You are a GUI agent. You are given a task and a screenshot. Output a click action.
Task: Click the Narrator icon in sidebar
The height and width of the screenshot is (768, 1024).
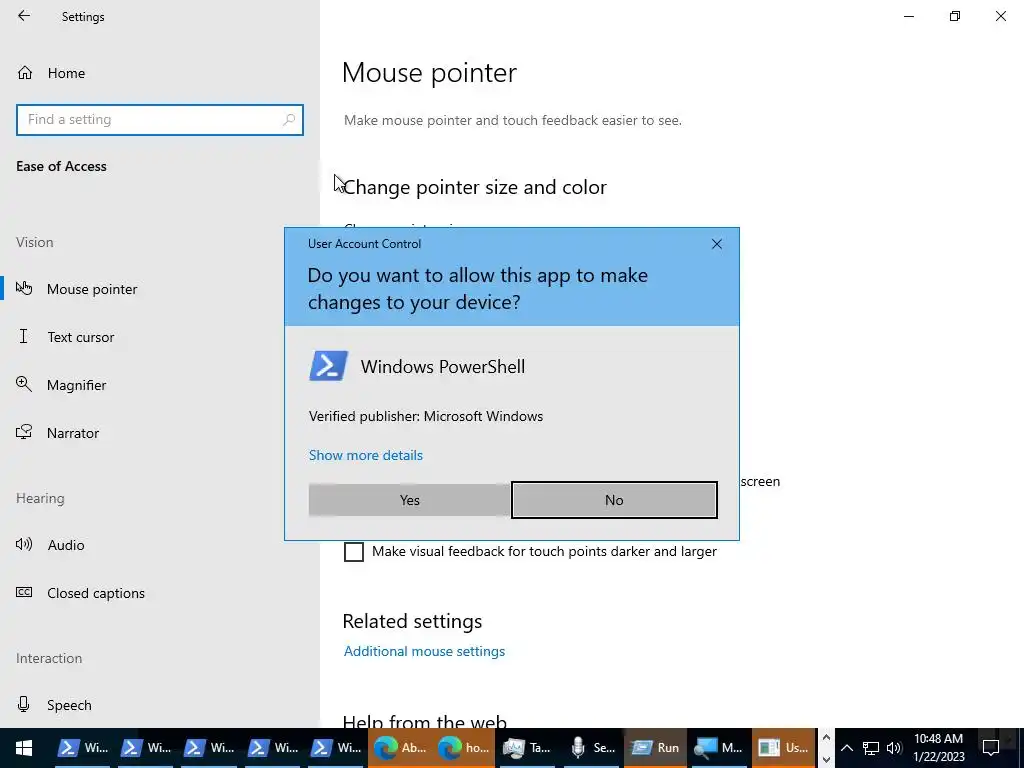point(24,432)
